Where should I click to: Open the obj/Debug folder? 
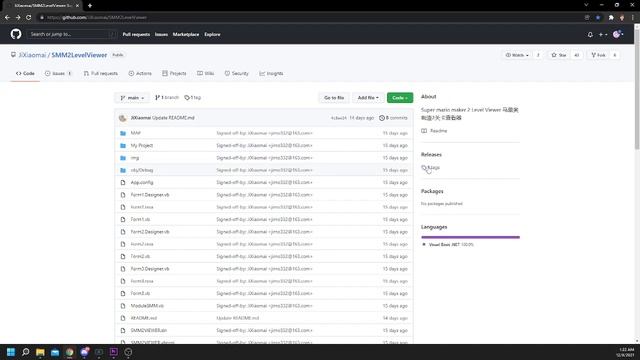click(142, 170)
